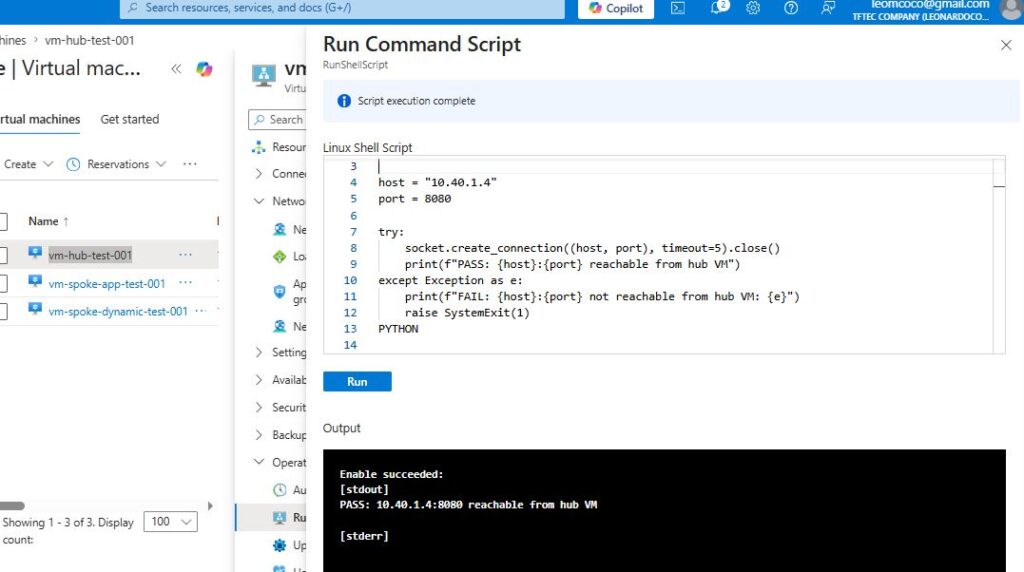Switch to the Get started tab
1024x572 pixels.
[x=129, y=119]
